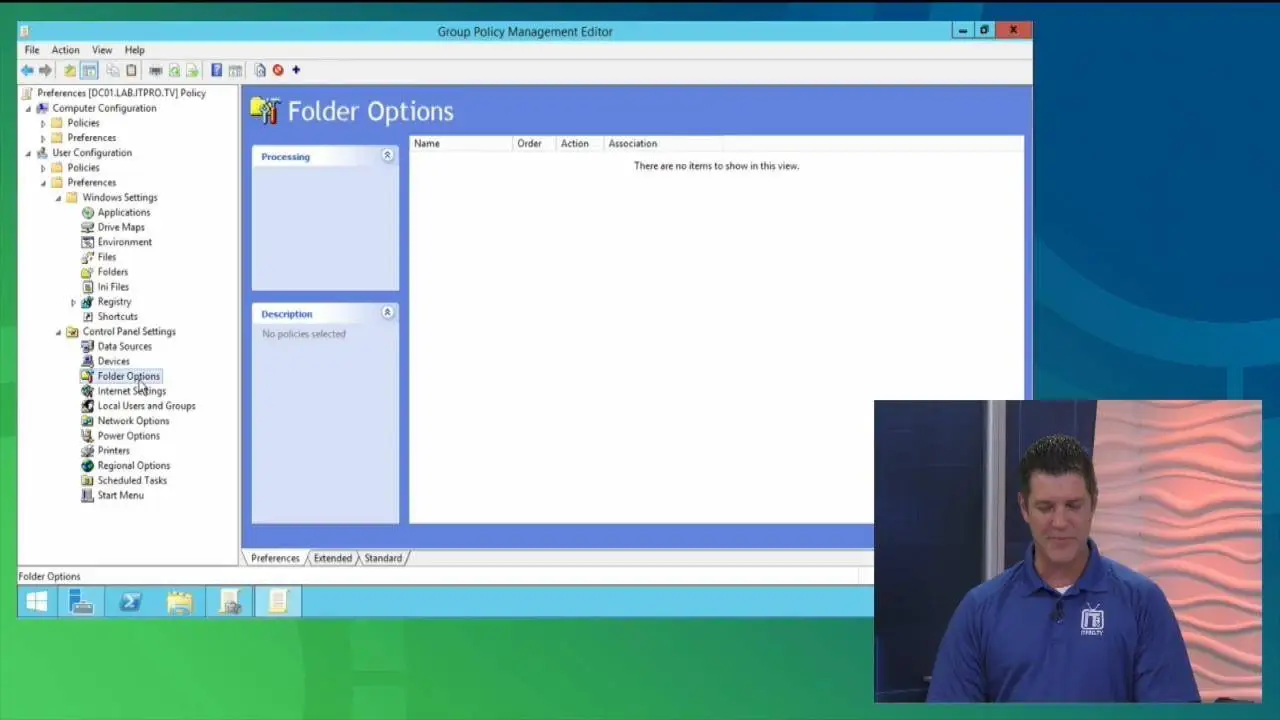Click the large Folder Options header icon
Image resolution: width=1280 pixels, height=720 pixels.
[x=265, y=110]
